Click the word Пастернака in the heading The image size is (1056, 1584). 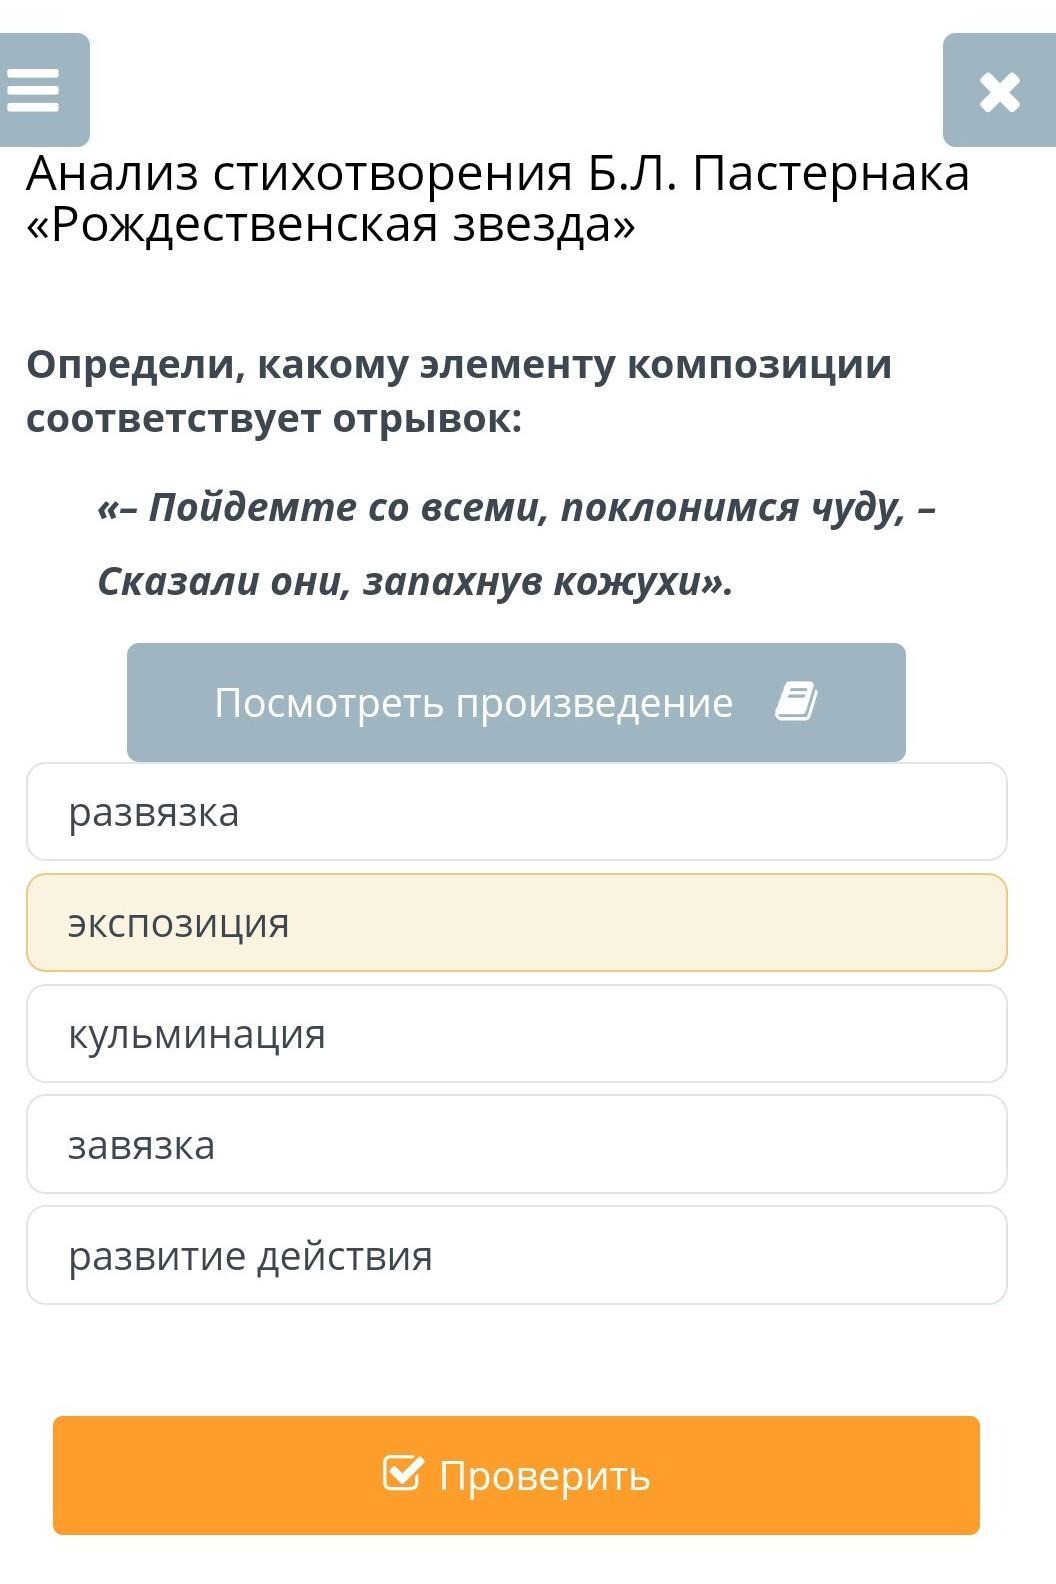point(830,174)
